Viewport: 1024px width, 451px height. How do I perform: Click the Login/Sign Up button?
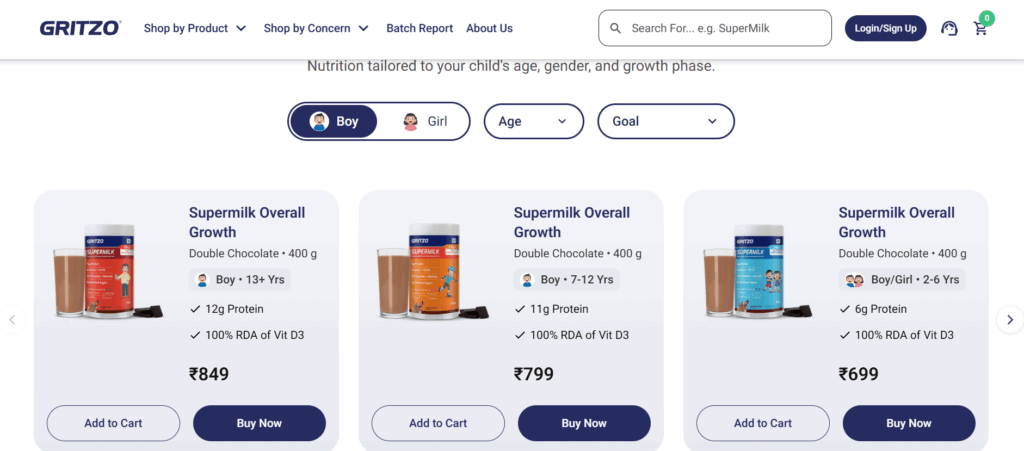click(x=885, y=29)
